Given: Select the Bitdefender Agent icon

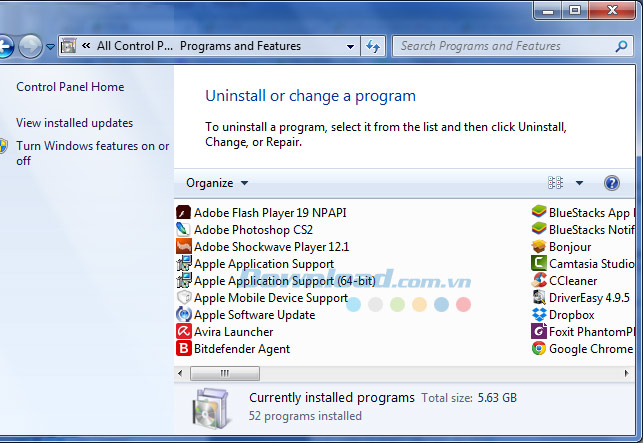Looking at the screenshot, I should (183, 349).
